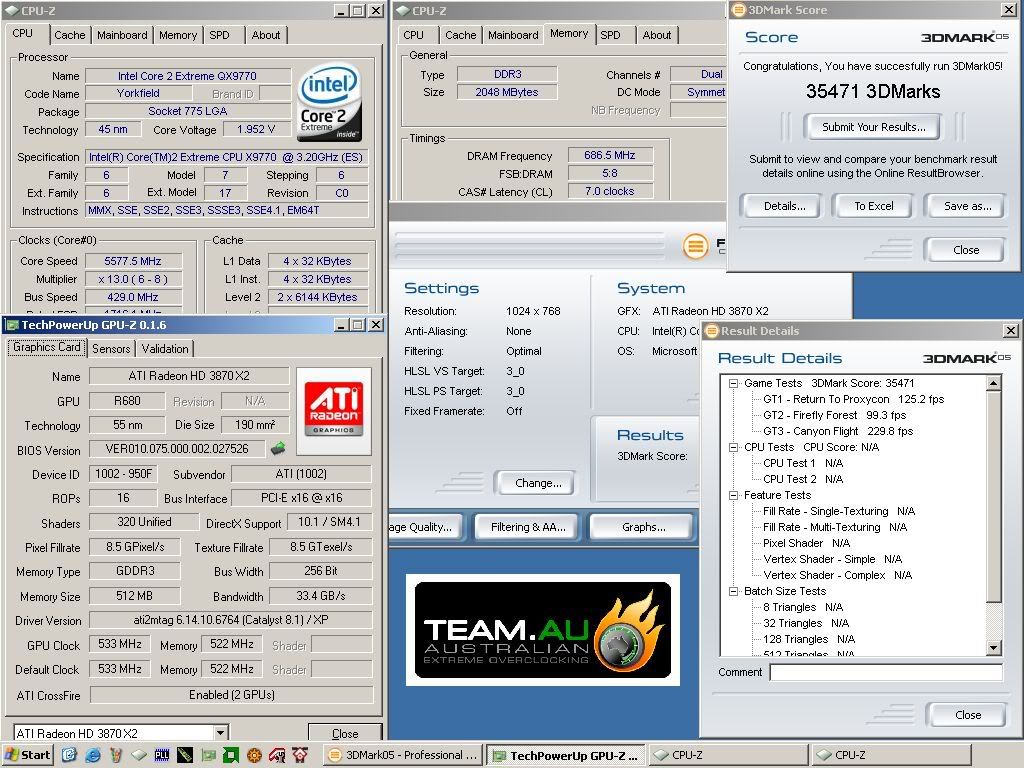Image resolution: width=1024 pixels, height=768 pixels.
Task: Collapse the CPU Tests tree node
Action: coord(733,447)
